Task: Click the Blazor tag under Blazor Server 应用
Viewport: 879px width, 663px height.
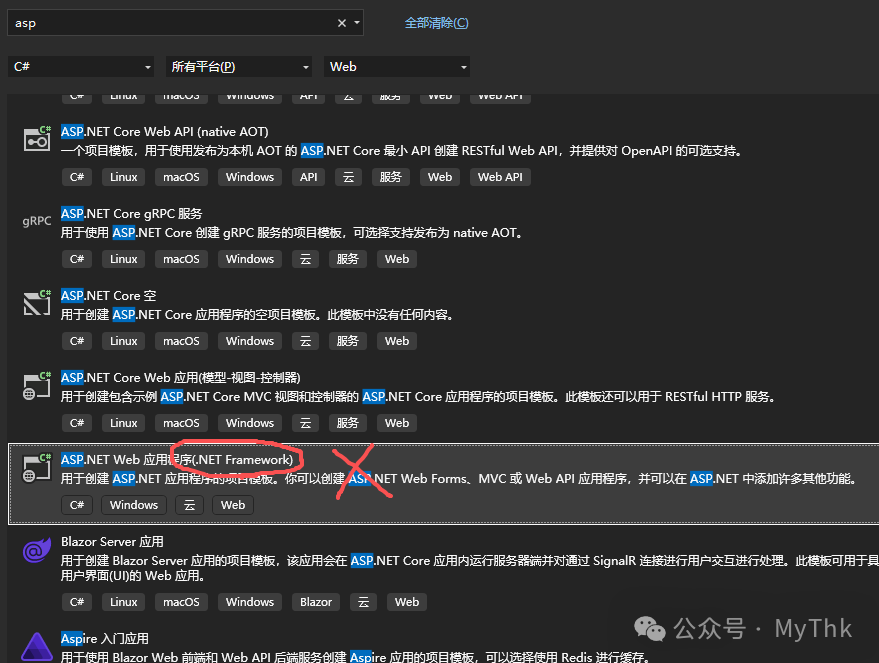Action: click(316, 602)
